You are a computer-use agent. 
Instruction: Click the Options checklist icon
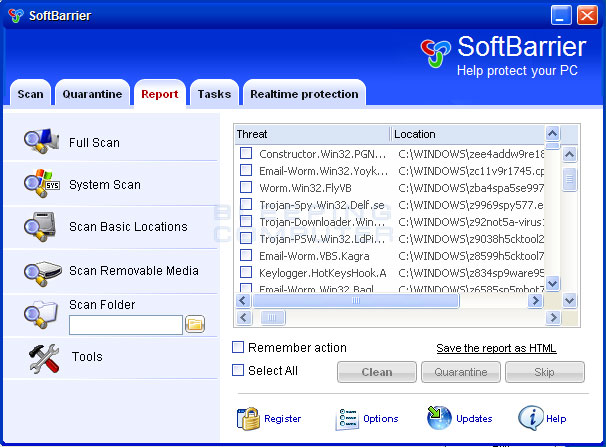[x=347, y=419]
